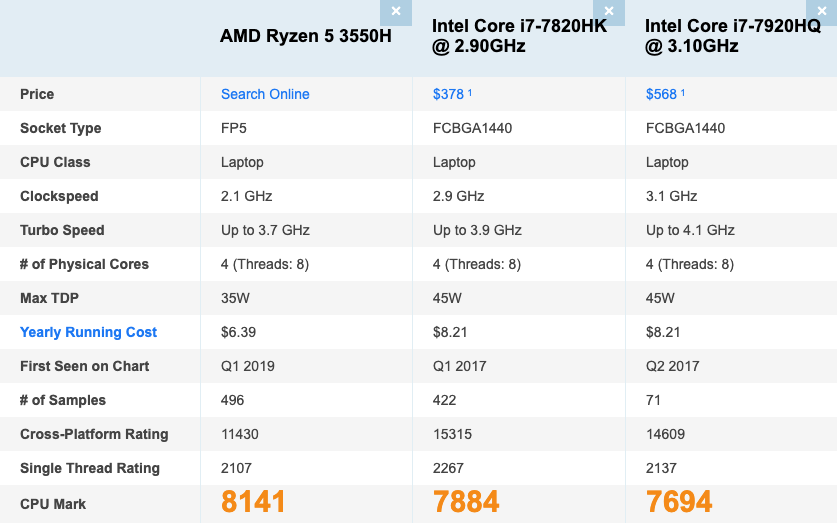This screenshot has height=523, width=837.
Task: Select the 3.1 GHz clockspeed value
Action: tap(672, 196)
